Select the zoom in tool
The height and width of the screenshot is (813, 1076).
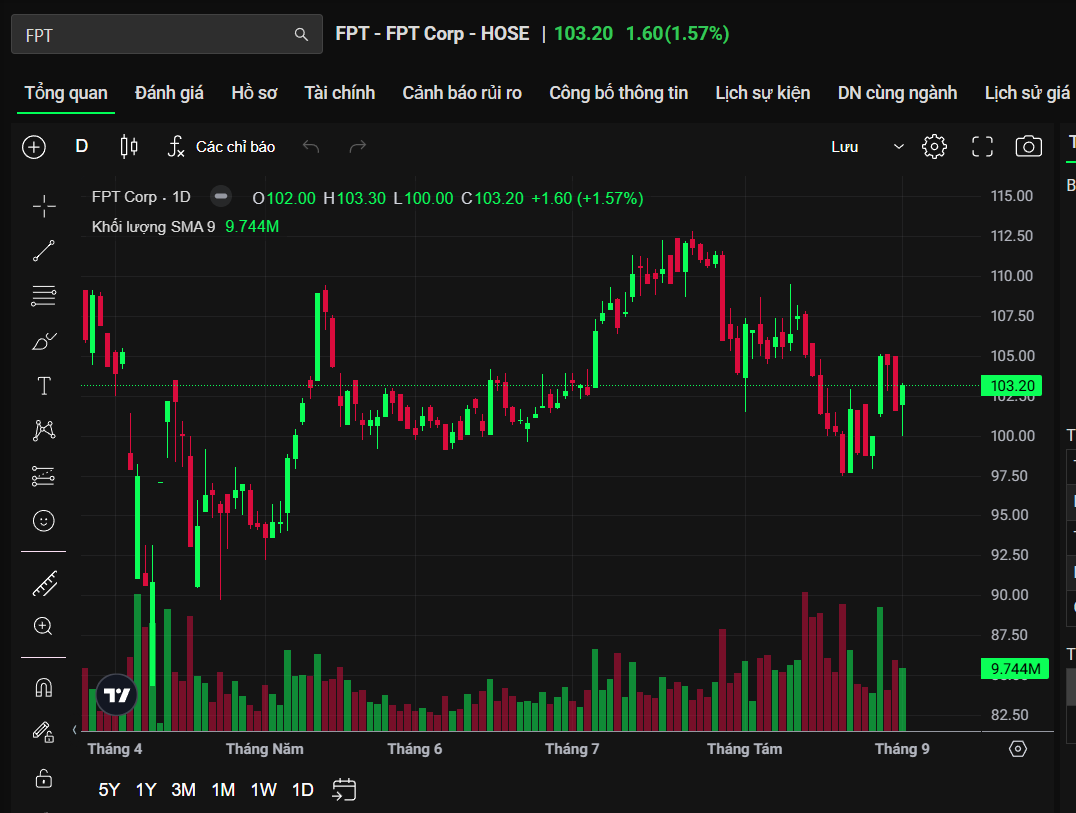43,626
